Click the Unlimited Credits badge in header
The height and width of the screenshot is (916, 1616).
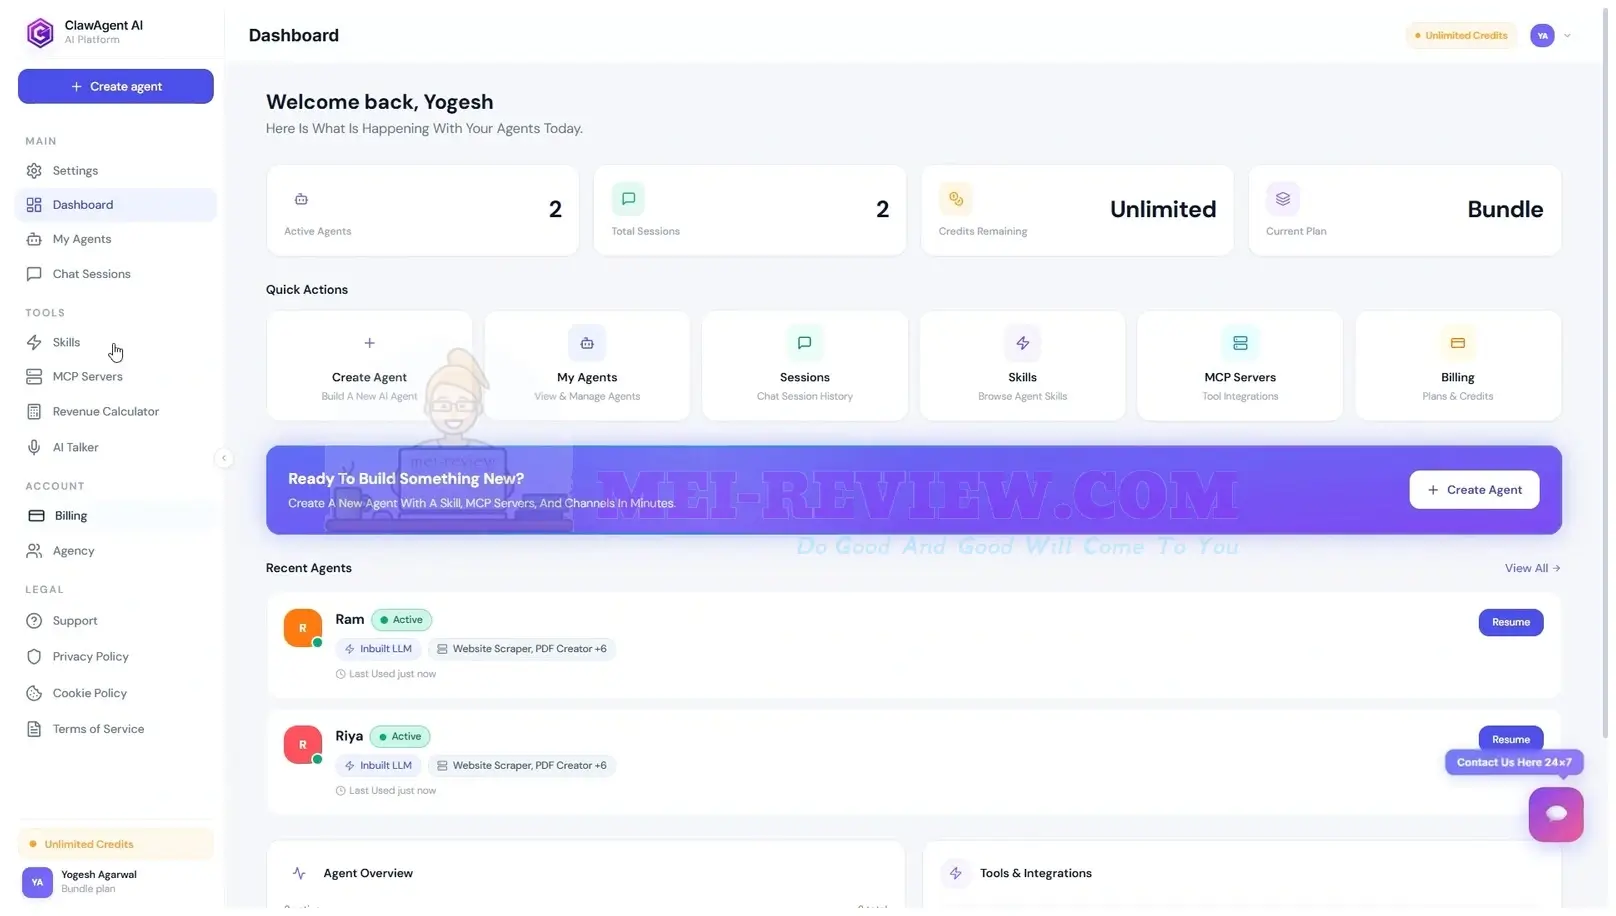(1461, 36)
